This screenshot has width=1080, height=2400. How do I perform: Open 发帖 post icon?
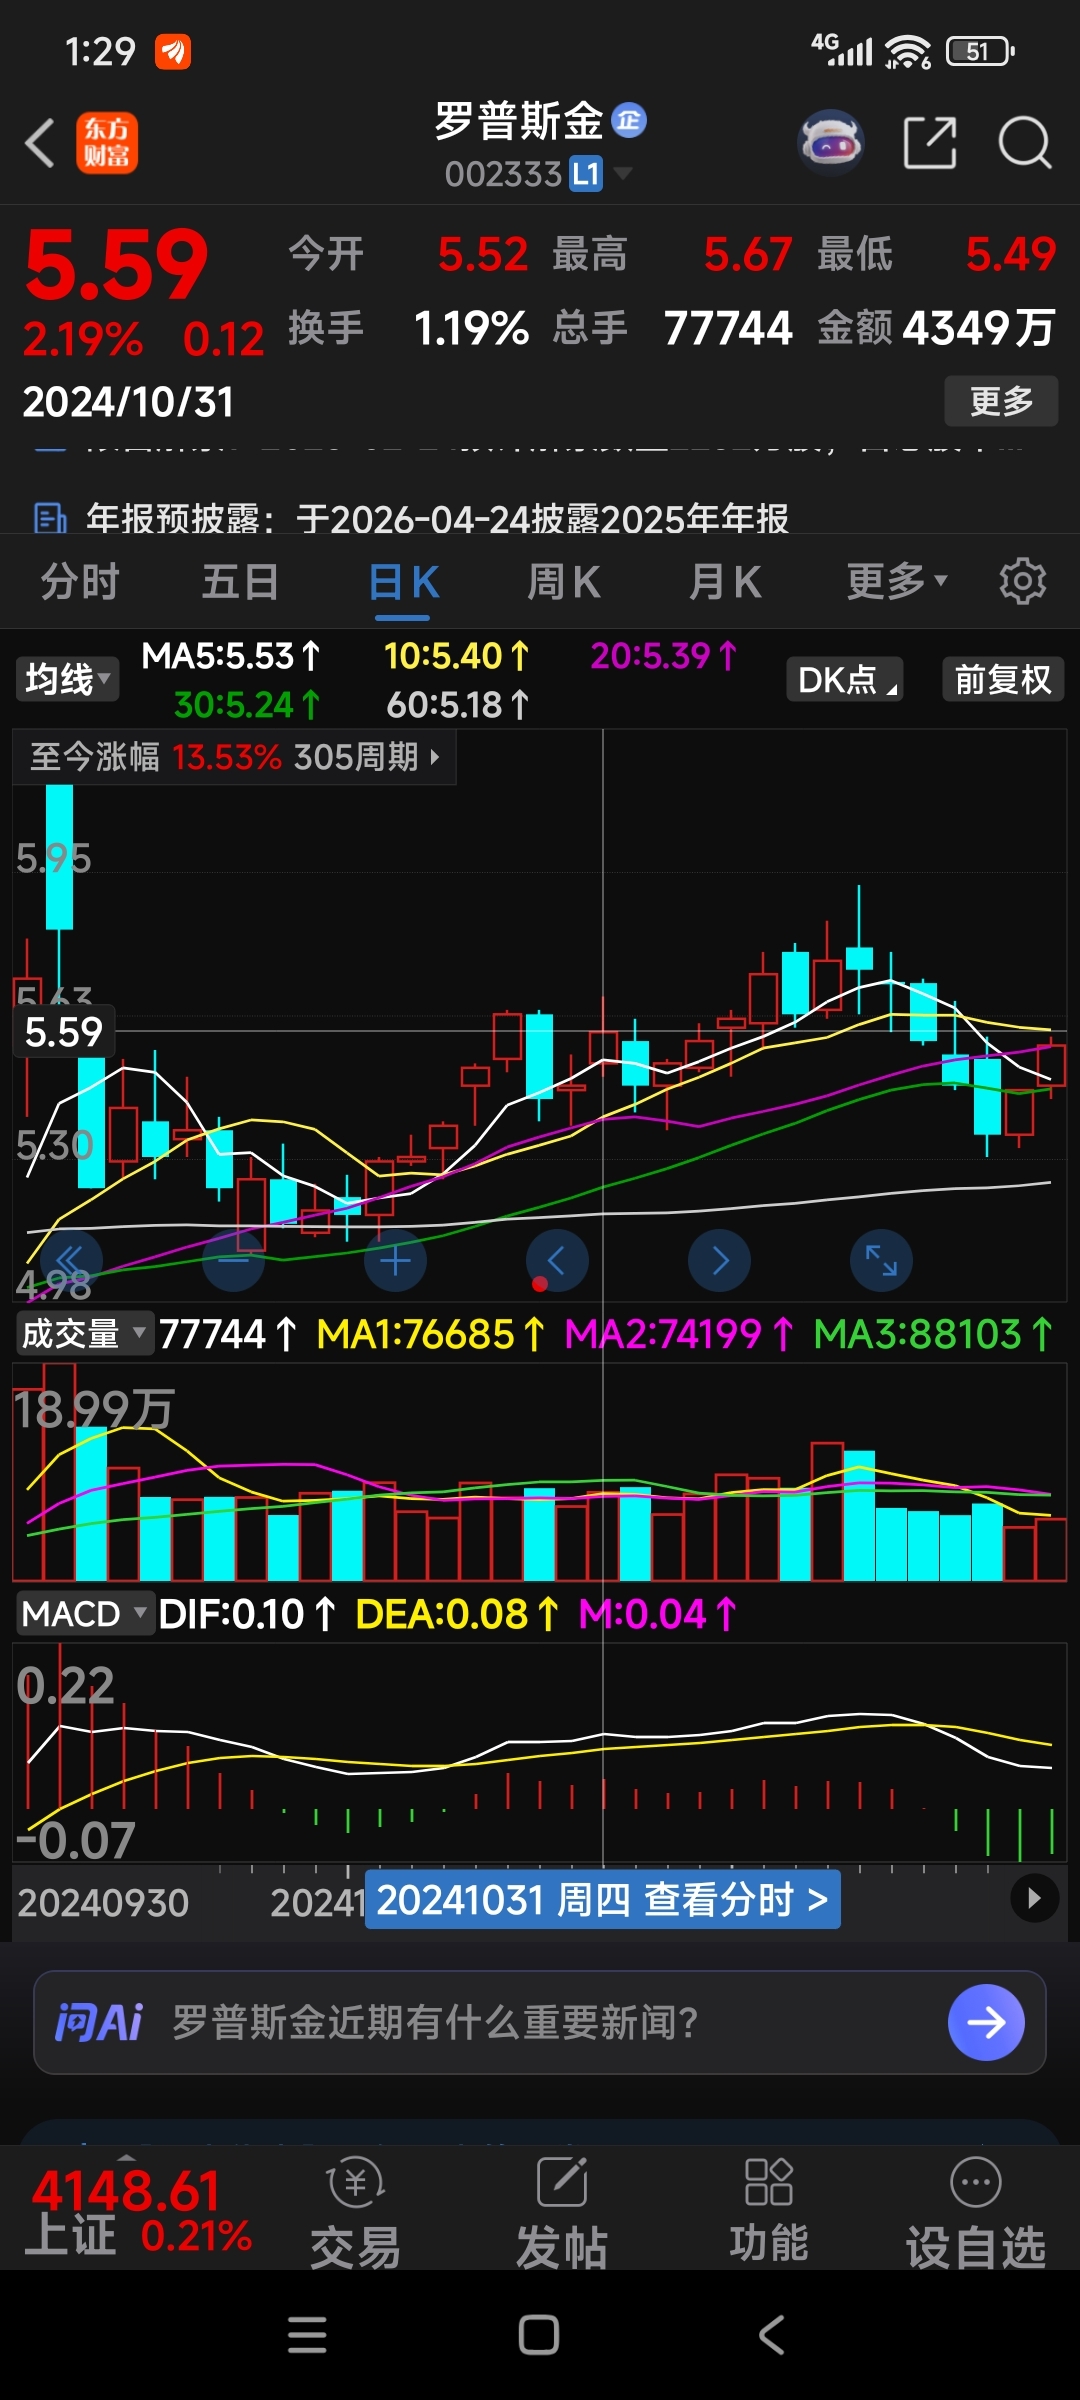click(562, 2212)
